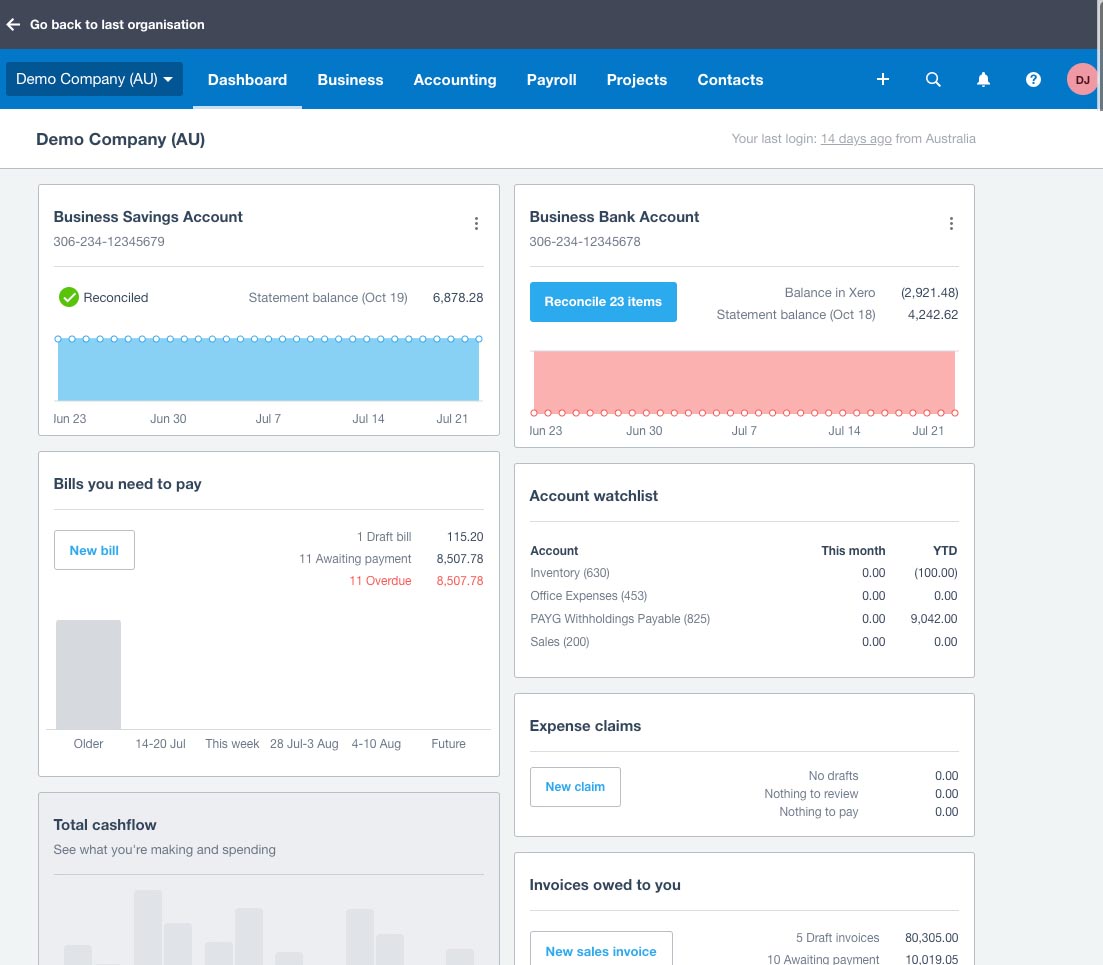Click the green Reconciled checkmark icon
The height and width of the screenshot is (965, 1103).
pos(69,298)
